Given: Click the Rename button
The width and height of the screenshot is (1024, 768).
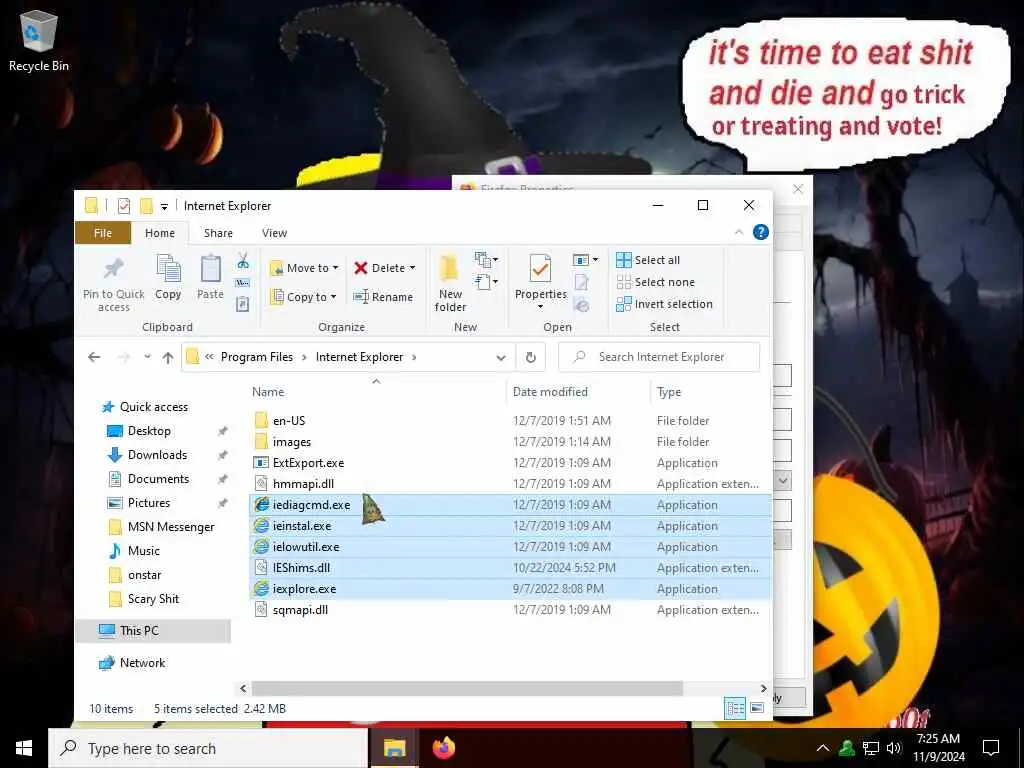Looking at the screenshot, I should point(383,296).
